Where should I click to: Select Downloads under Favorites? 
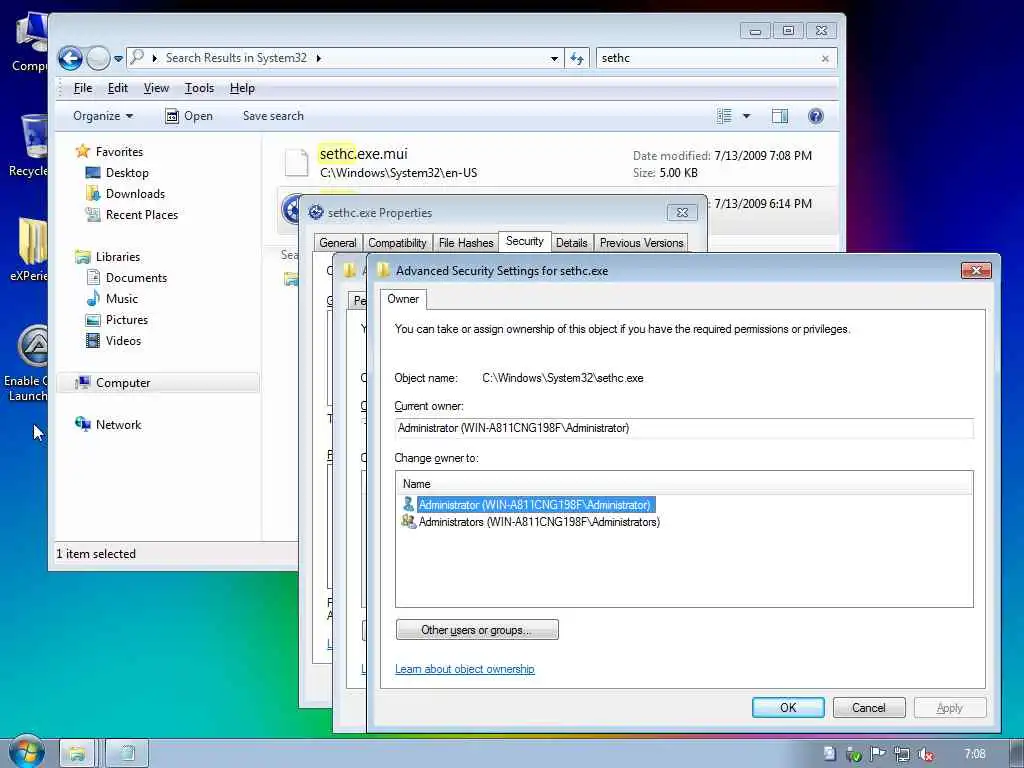coord(135,193)
